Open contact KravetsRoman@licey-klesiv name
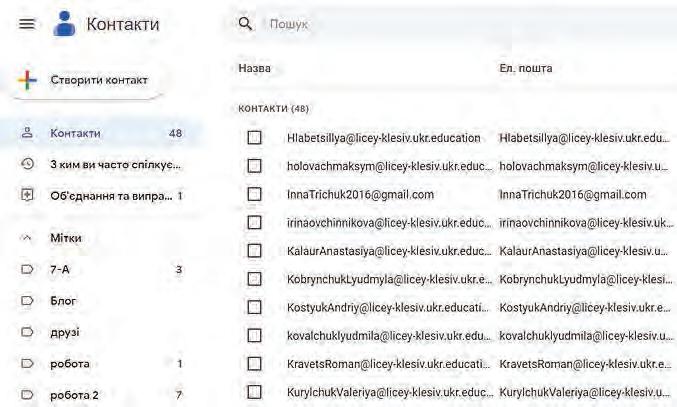This screenshot has height=407, width=677. click(x=388, y=364)
